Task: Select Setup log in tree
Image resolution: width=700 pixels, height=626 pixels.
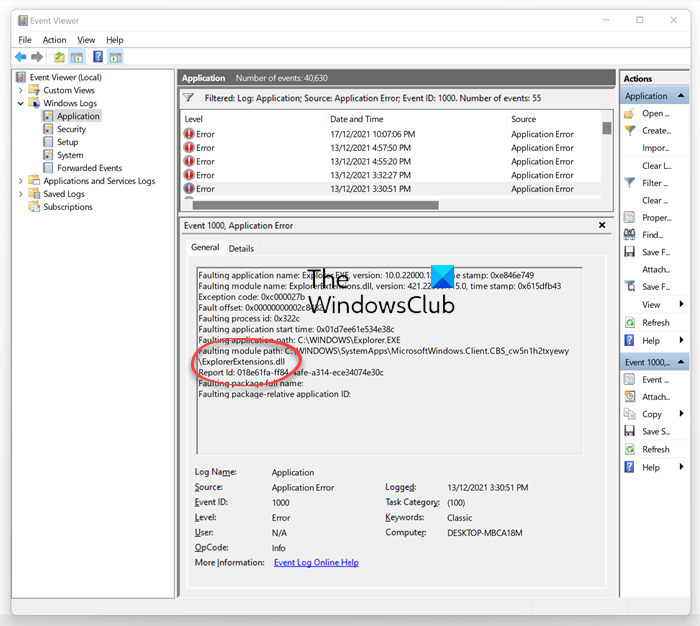Action: tap(67, 142)
